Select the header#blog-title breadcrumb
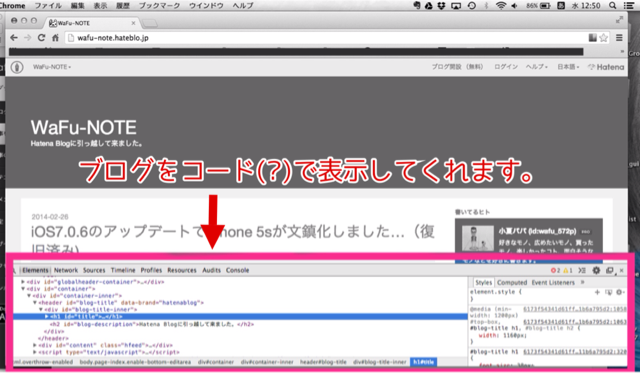Viewport: 640px width, 373px height. tap(323, 362)
